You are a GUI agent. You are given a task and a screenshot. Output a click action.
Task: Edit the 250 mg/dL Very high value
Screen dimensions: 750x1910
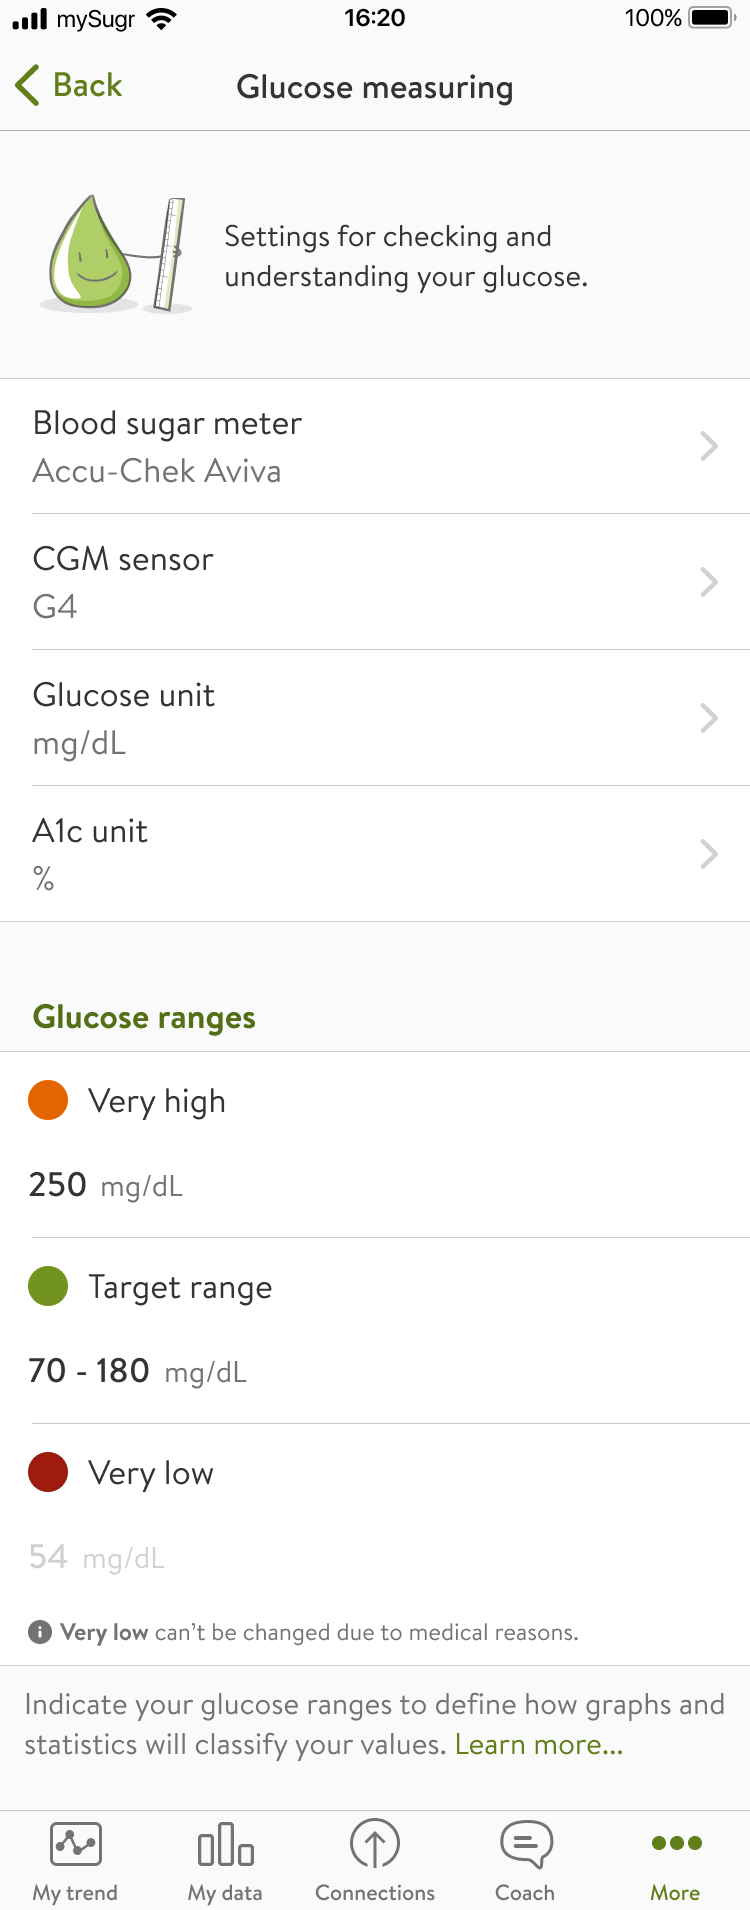(106, 1185)
